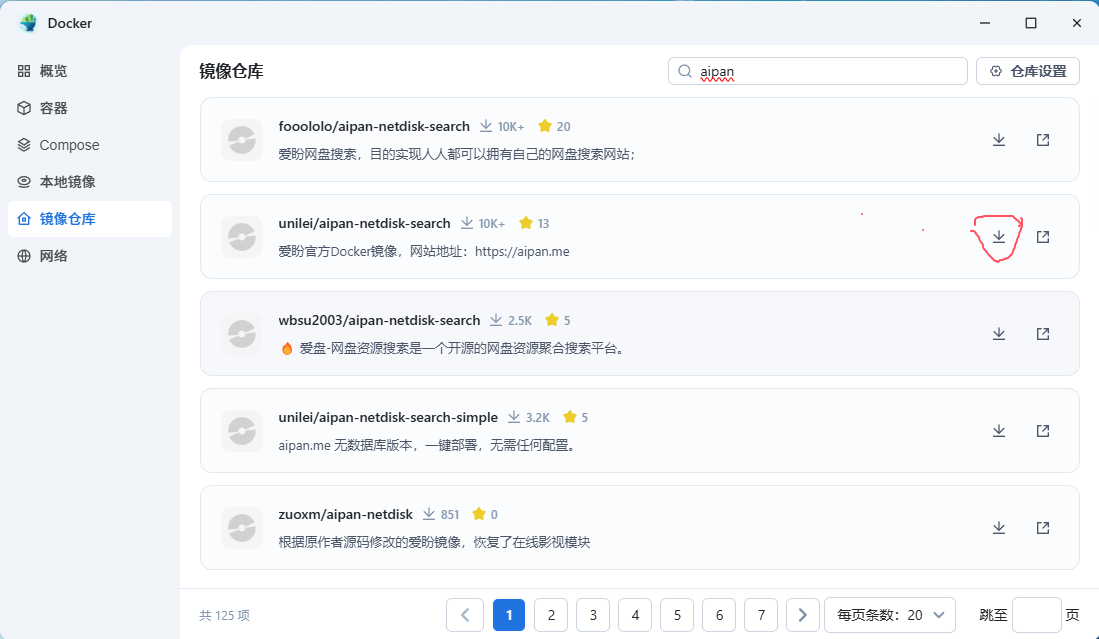Image resolution: width=1099 pixels, height=639 pixels.
Task: Download the wbsu2003/aipan-netdisk-search image
Action: 998,334
